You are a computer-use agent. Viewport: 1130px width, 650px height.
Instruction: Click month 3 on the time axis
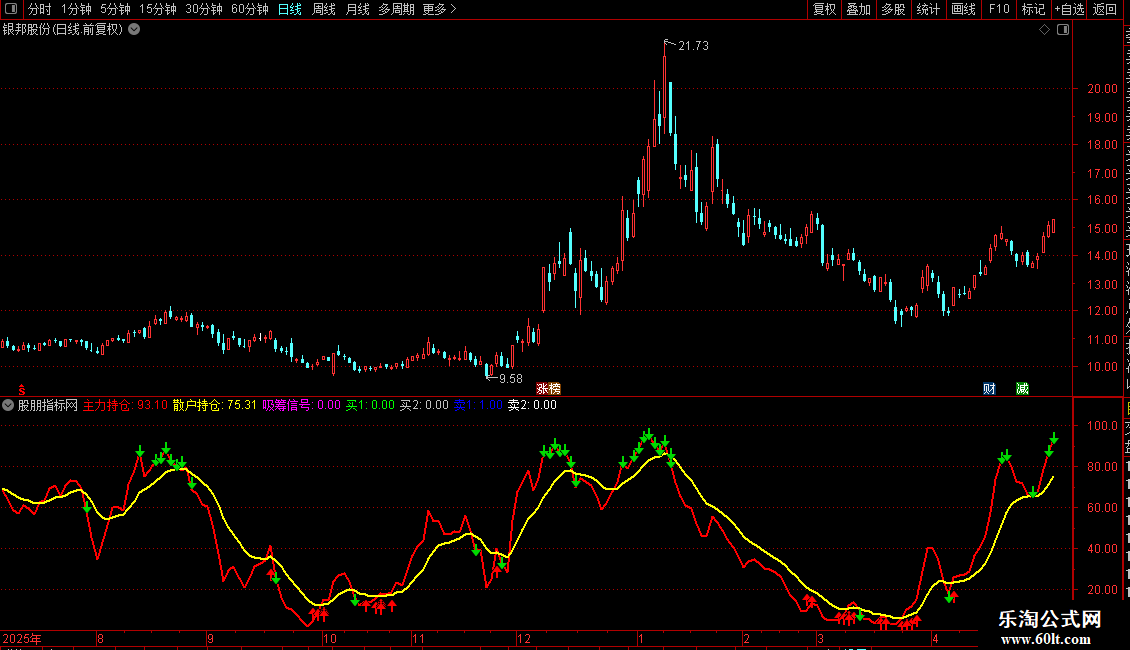pyautogui.click(x=820, y=638)
